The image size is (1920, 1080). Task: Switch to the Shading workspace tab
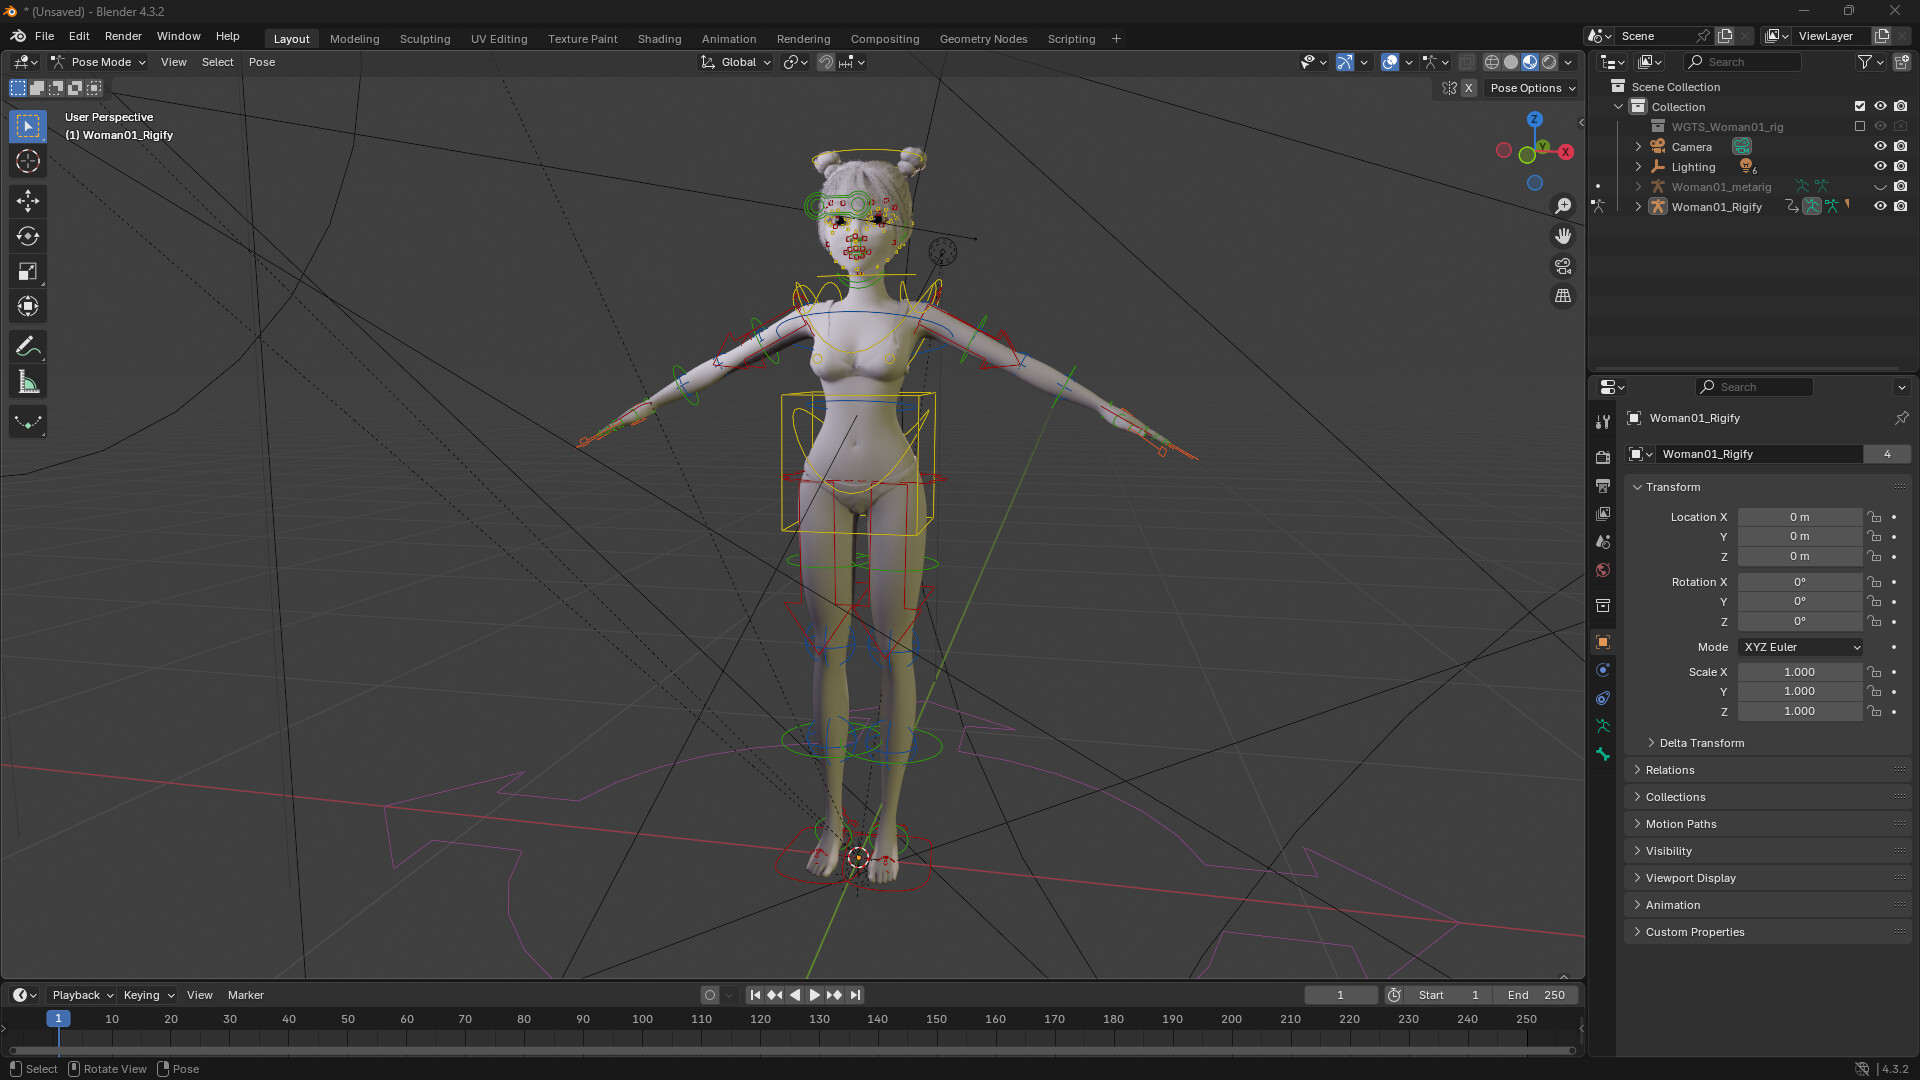(659, 38)
